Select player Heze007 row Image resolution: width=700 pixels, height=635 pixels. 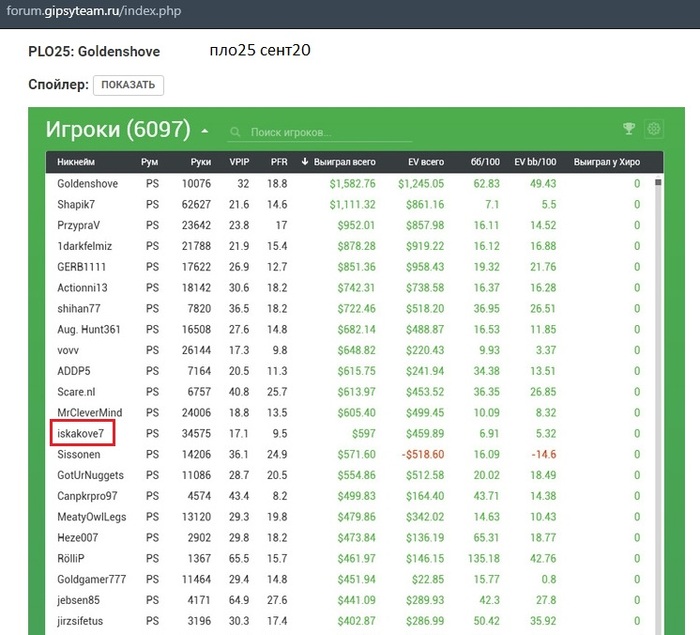tap(349, 538)
